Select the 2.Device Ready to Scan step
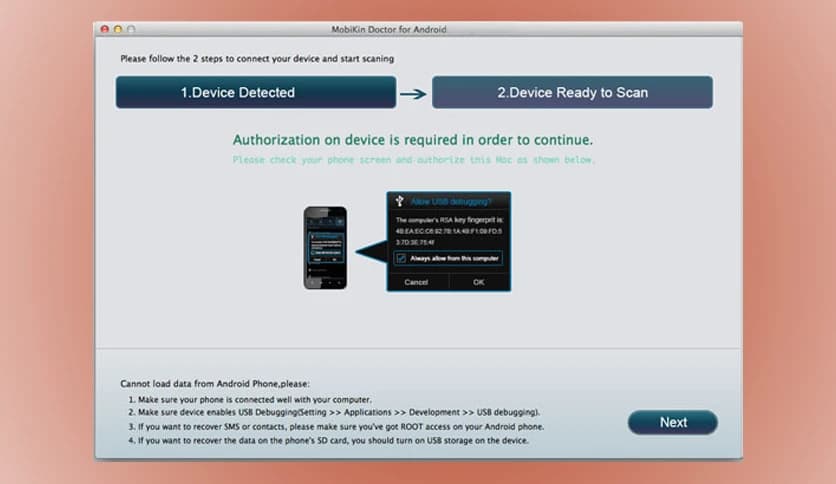 (572, 92)
